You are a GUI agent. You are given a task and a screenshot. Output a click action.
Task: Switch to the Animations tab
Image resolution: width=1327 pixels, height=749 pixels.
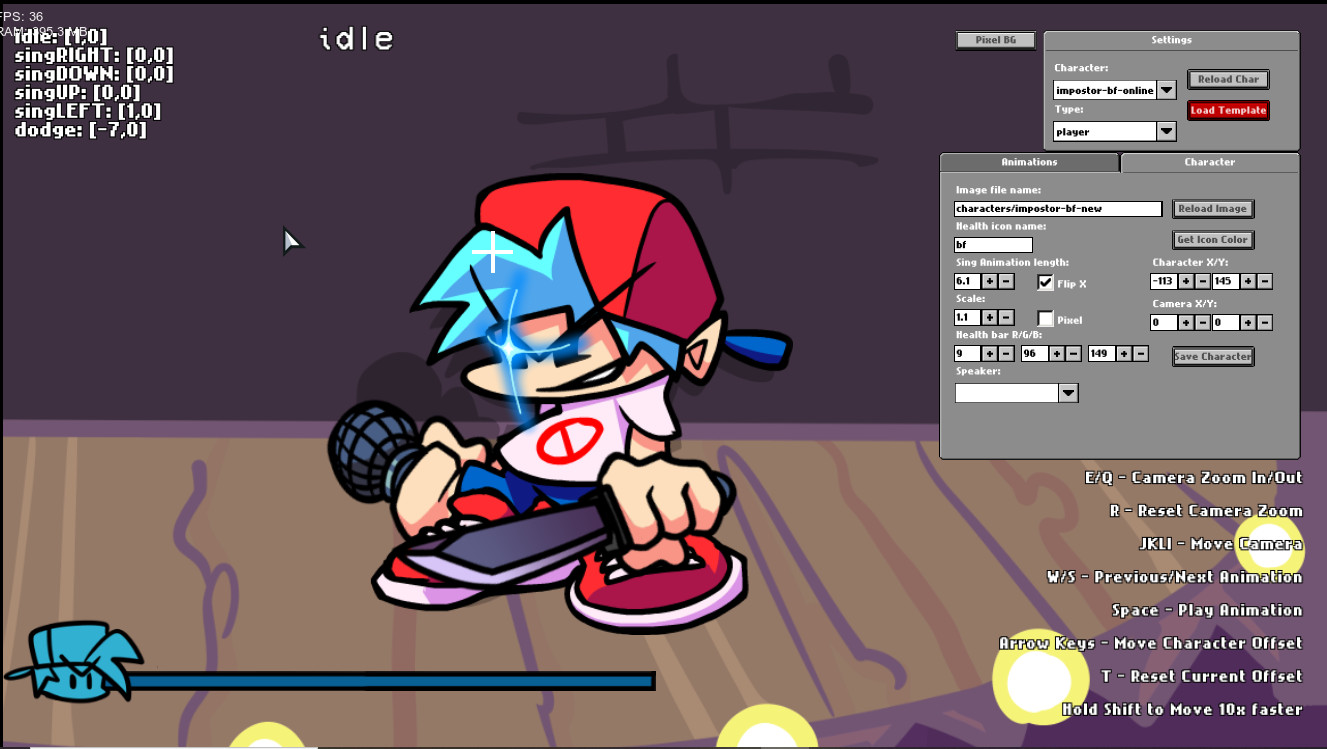click(x=1029, y=162)
